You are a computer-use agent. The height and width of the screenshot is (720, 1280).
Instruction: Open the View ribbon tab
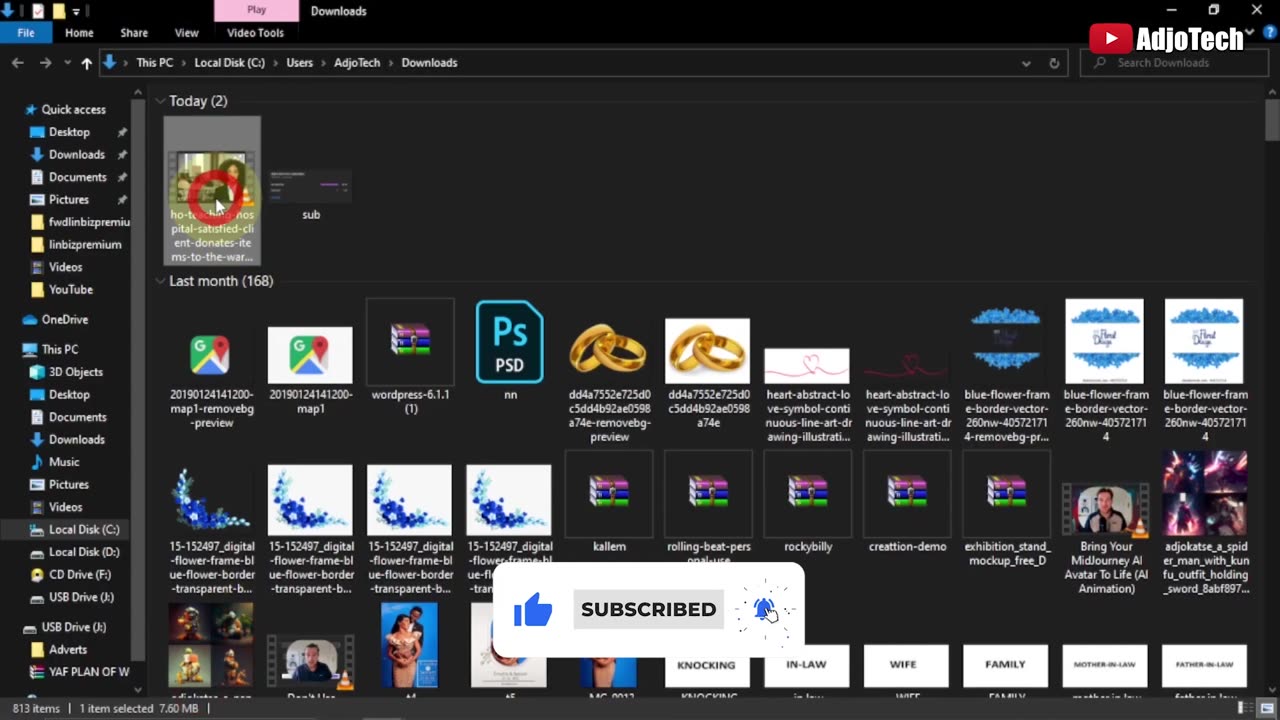(x=187, y=33)
